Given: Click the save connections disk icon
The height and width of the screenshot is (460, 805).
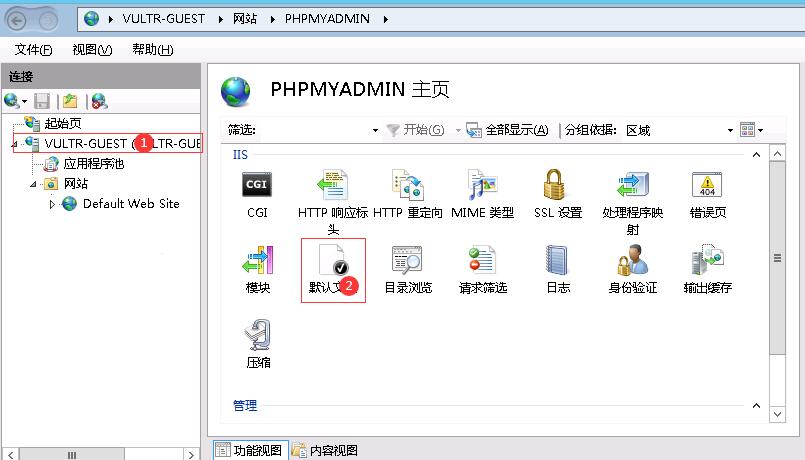Looking at the screenshot, I should point(42,101).
